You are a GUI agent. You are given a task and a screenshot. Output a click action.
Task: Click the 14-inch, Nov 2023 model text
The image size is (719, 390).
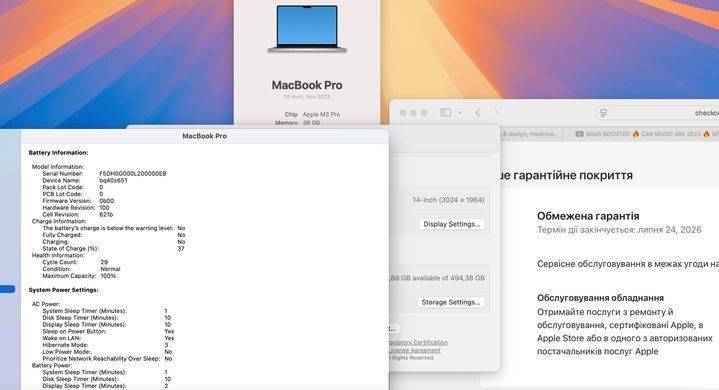click(307, 97)
